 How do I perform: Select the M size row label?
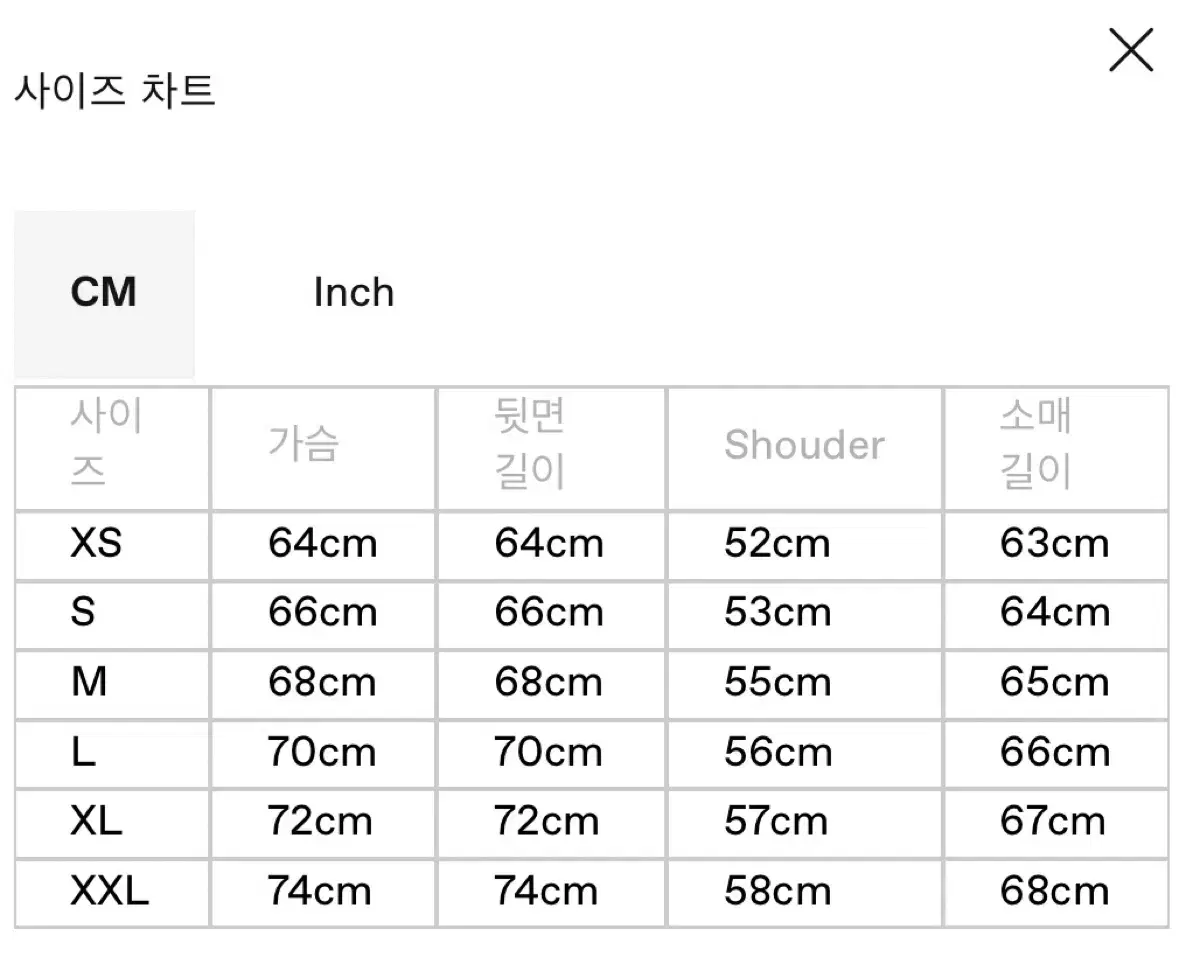tap(89, 683)
